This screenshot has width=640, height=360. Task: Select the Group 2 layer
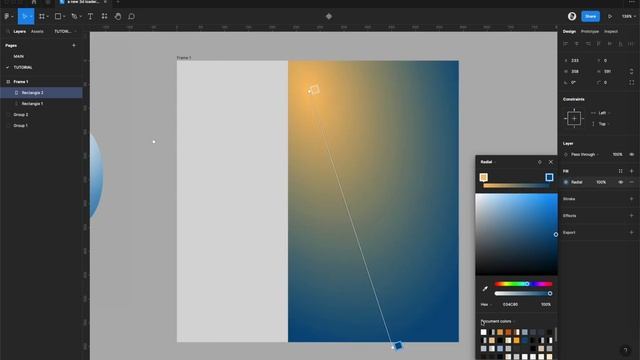click(x=21, y=115)
